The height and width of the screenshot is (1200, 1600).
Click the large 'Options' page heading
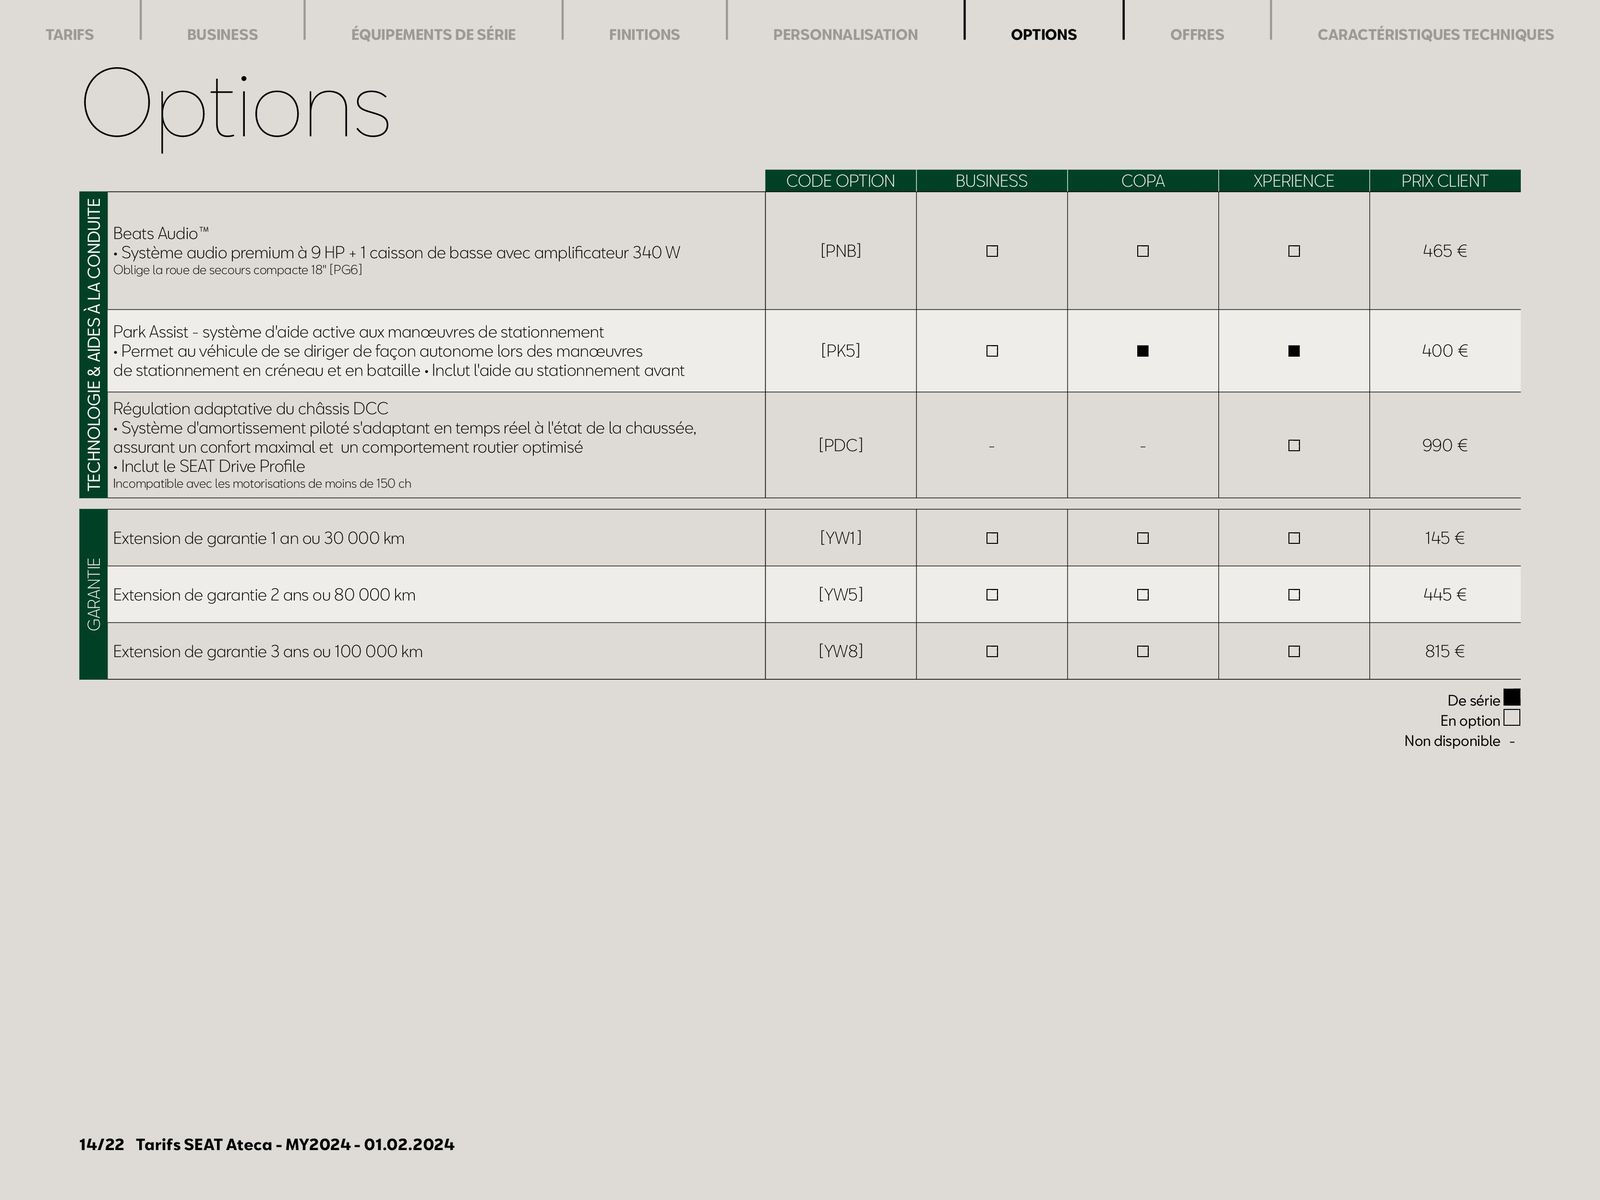(235, 107)
